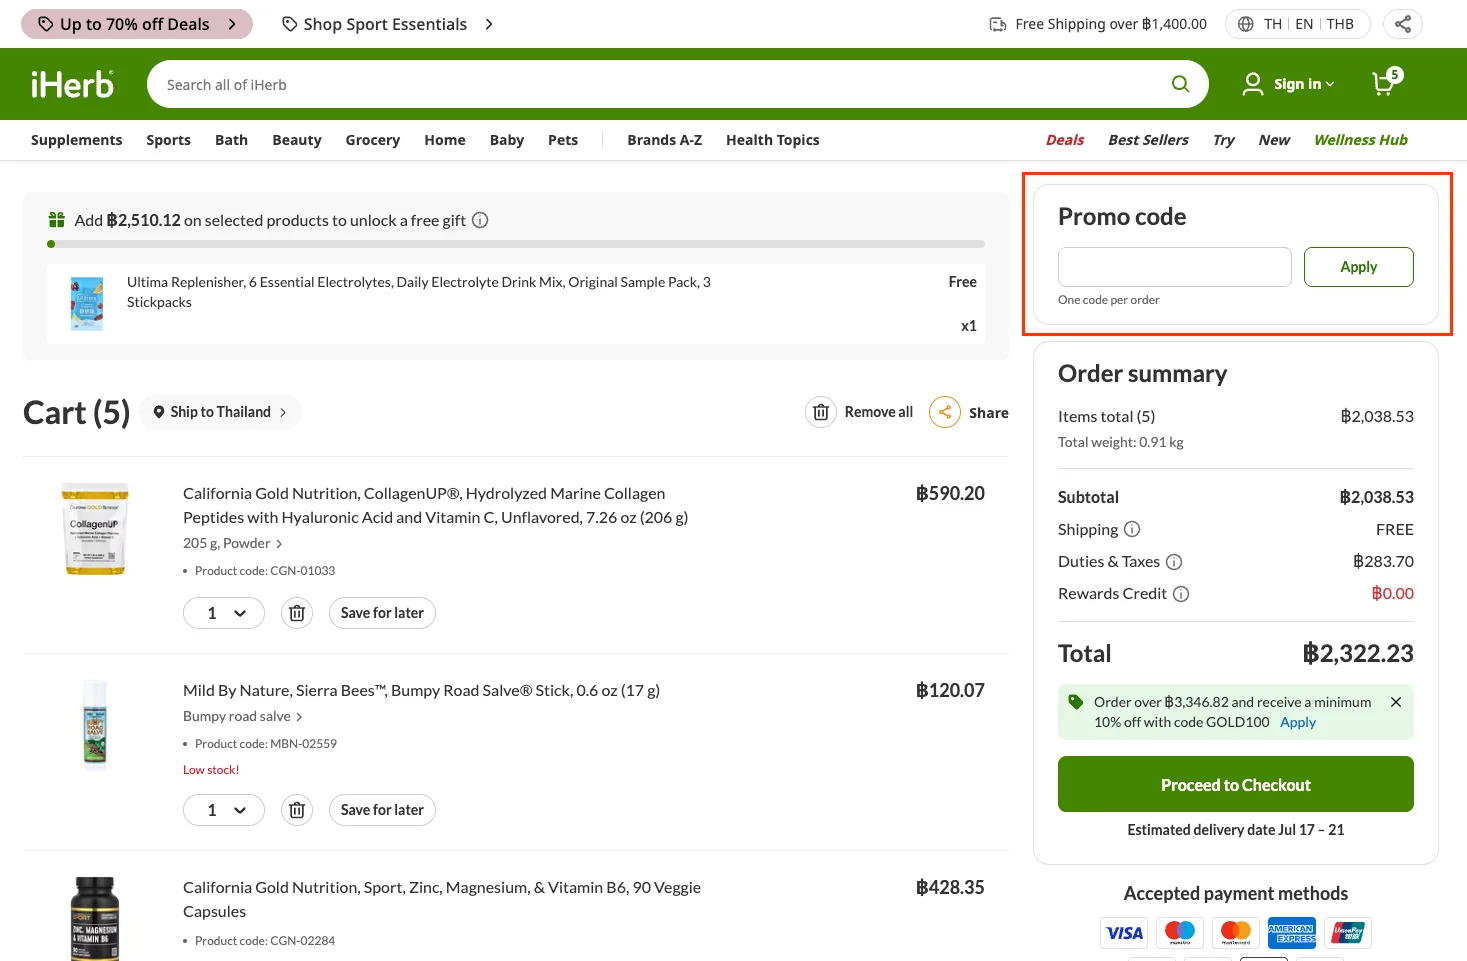Click the Zinc Magnesium product image

point(95,918)
